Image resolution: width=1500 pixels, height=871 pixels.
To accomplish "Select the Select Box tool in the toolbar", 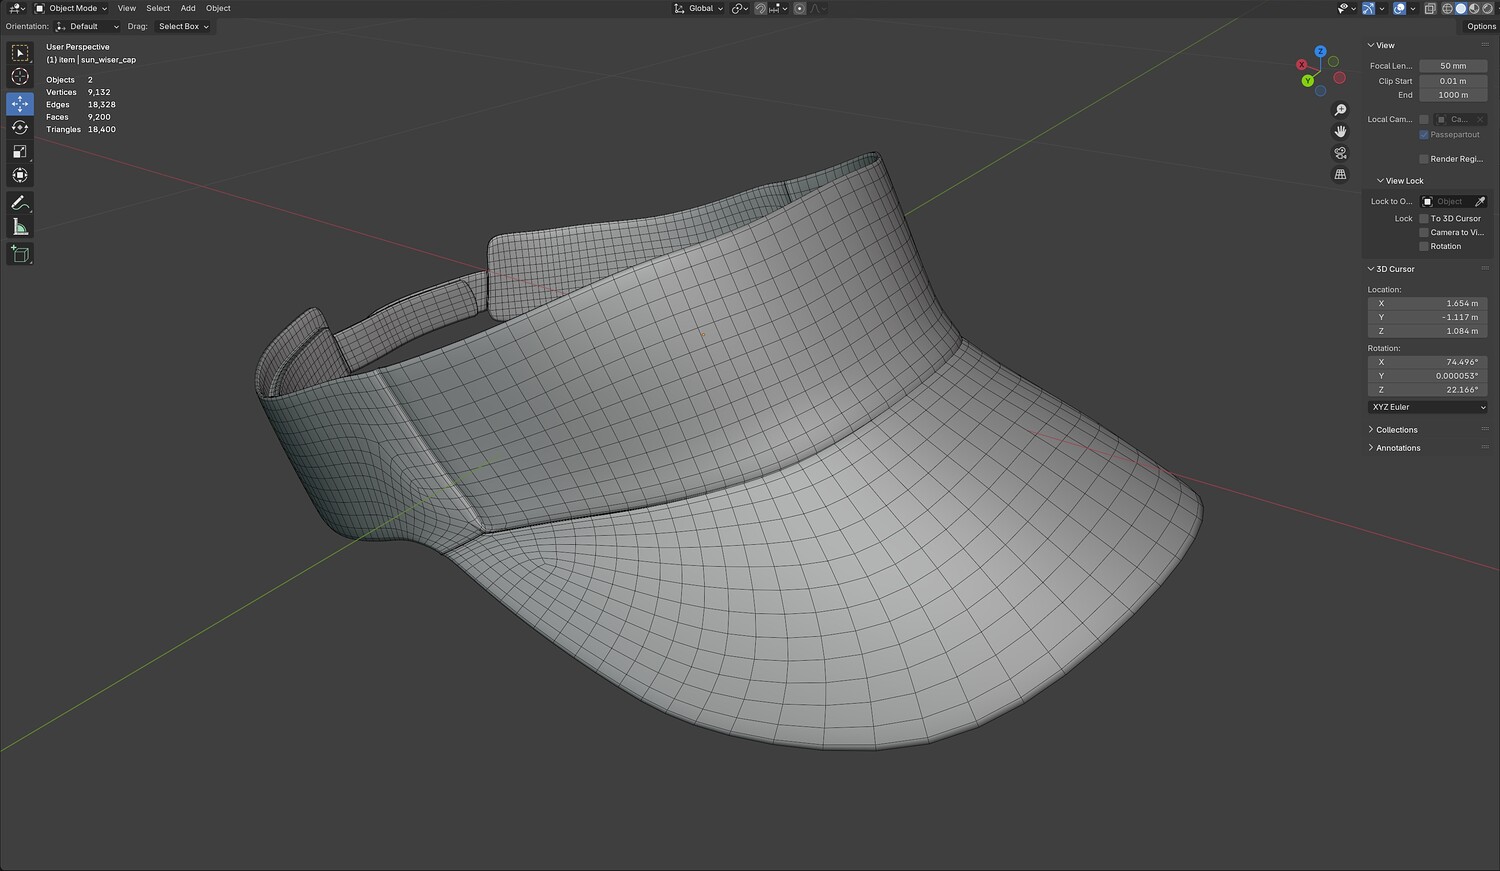I will pos(20,53).
